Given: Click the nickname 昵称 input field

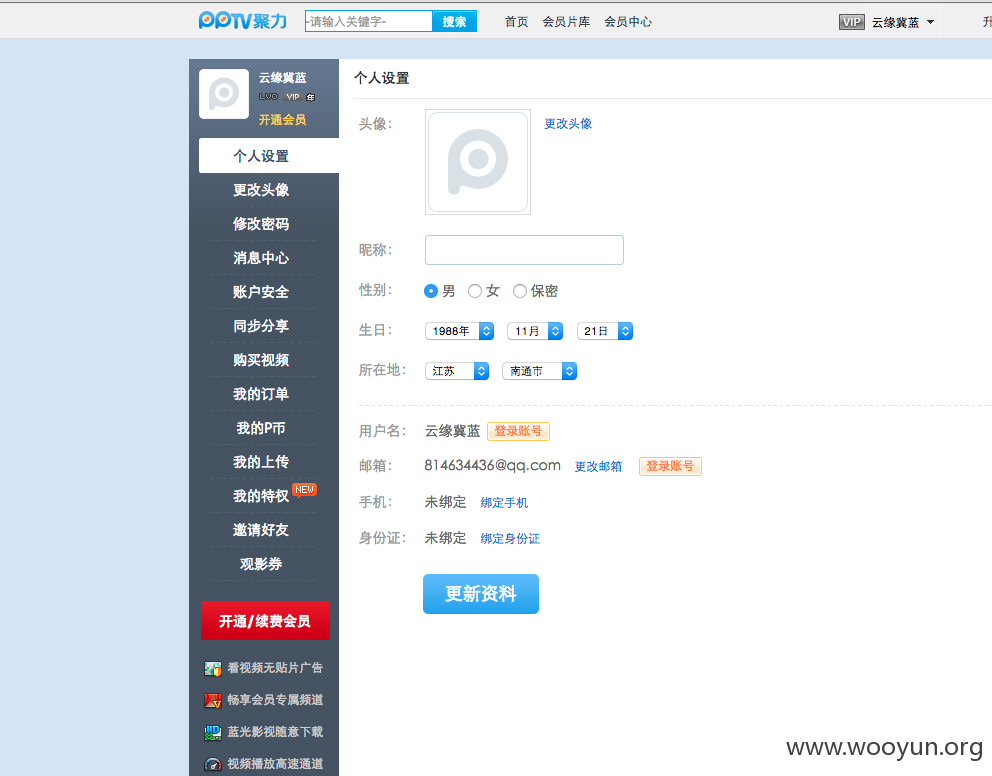Looking at the screenshot, I should (524, 250).
